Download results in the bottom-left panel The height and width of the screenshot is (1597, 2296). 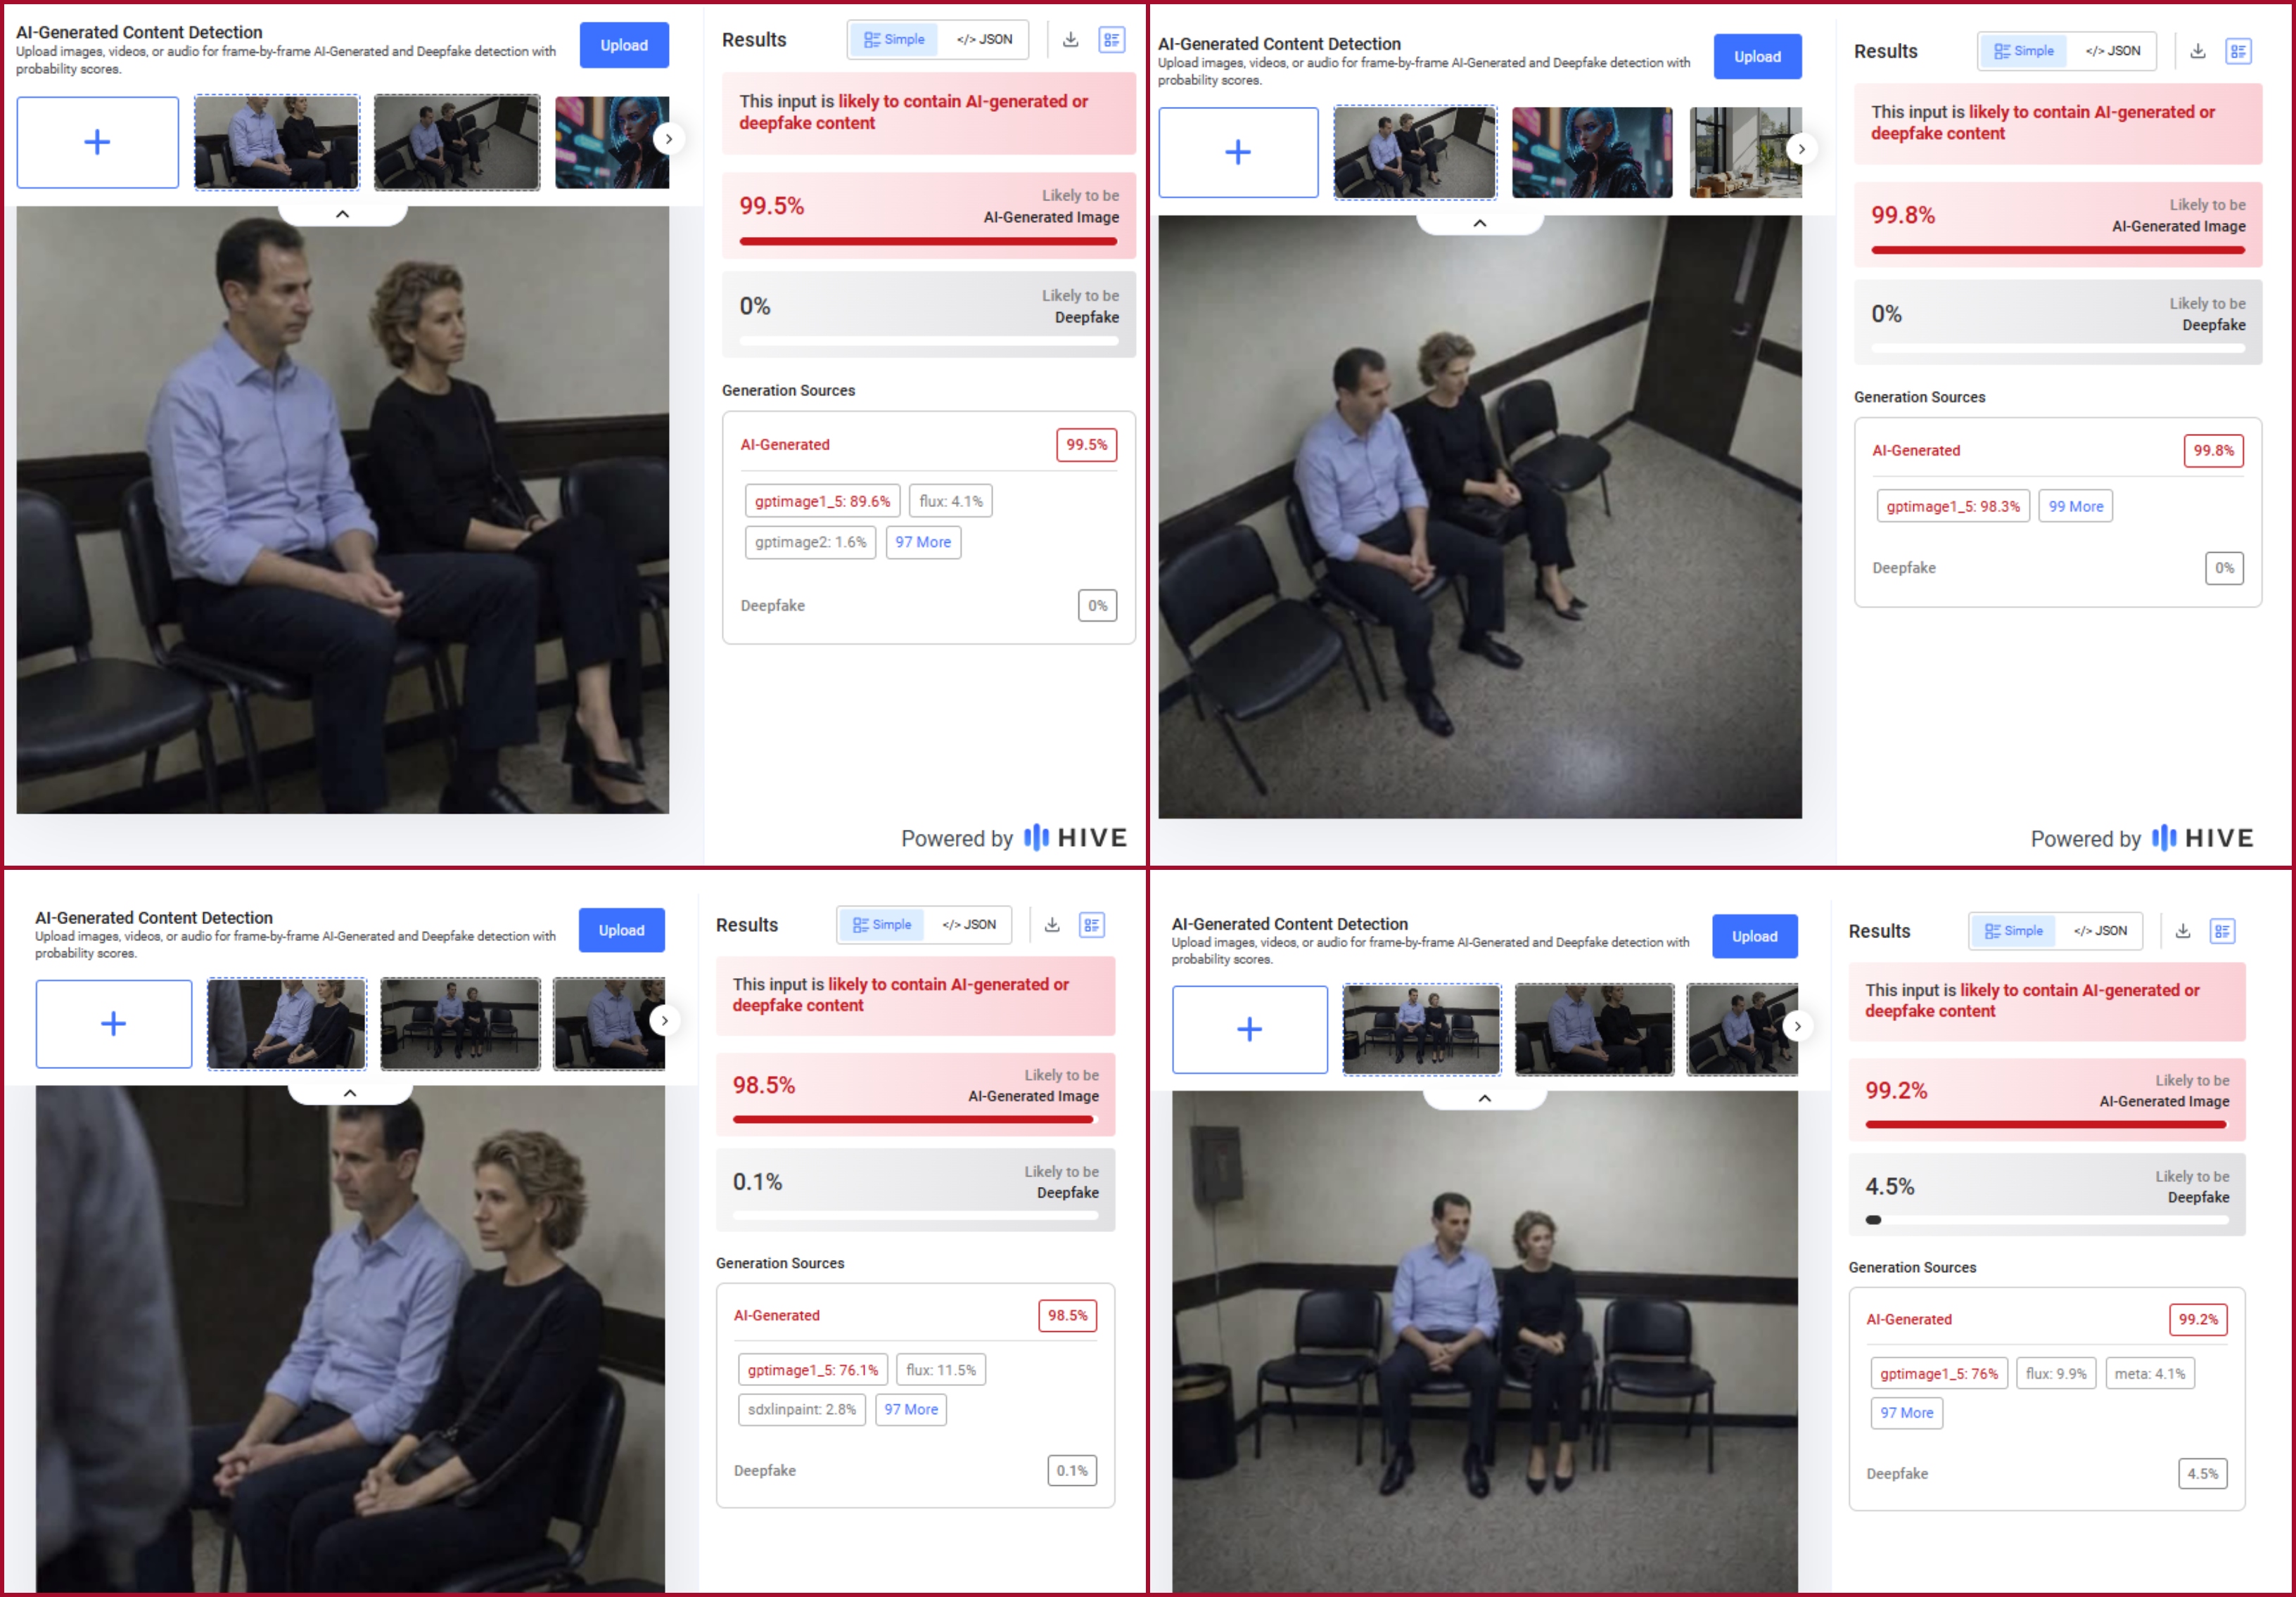click(x=1052, y=925)
